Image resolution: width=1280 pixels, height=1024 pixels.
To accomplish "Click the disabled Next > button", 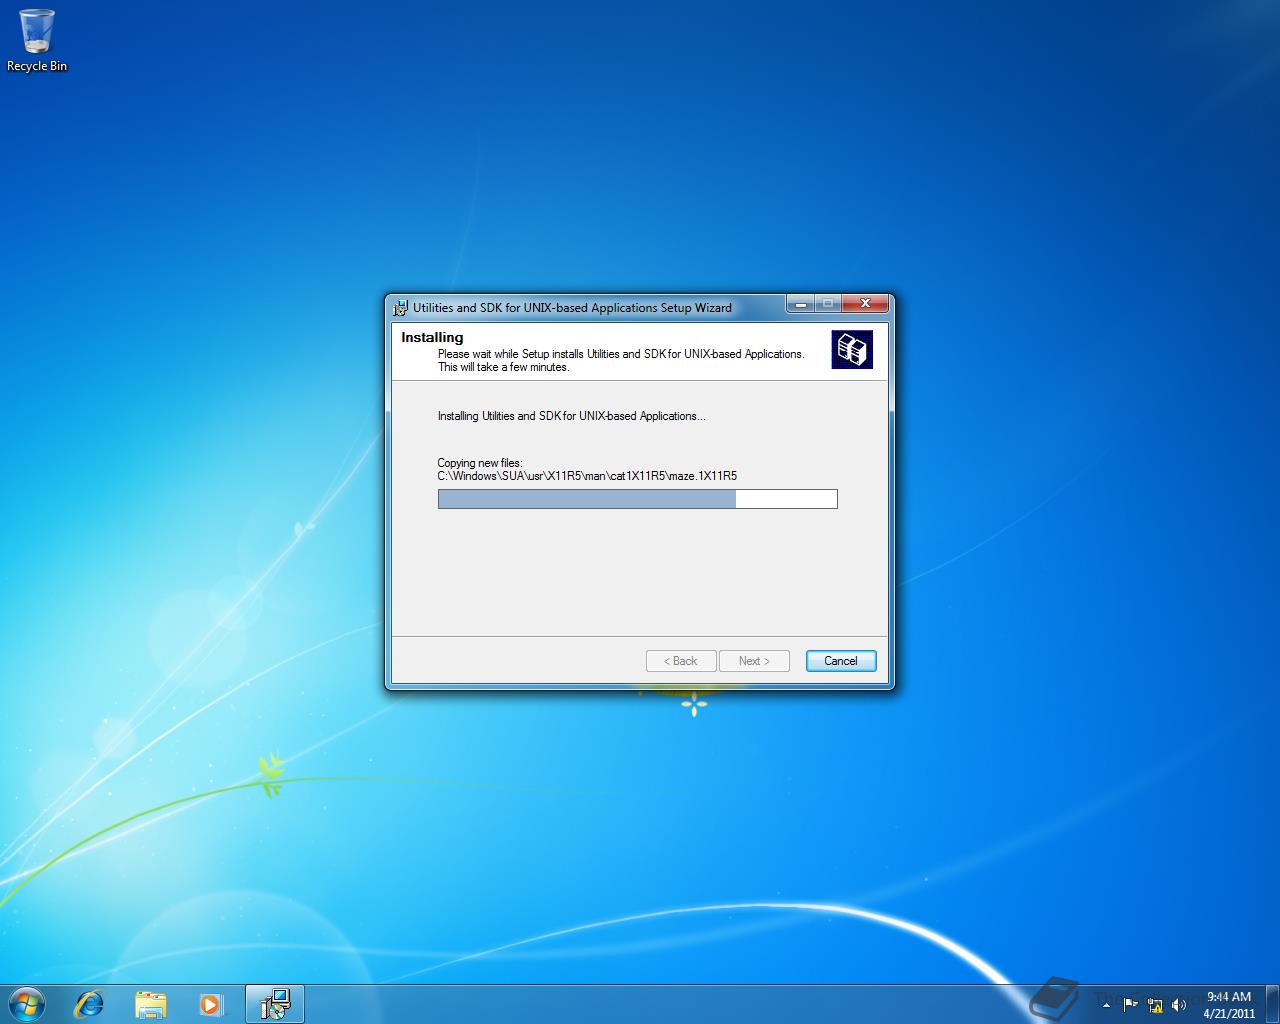I will tap(754, 661).
